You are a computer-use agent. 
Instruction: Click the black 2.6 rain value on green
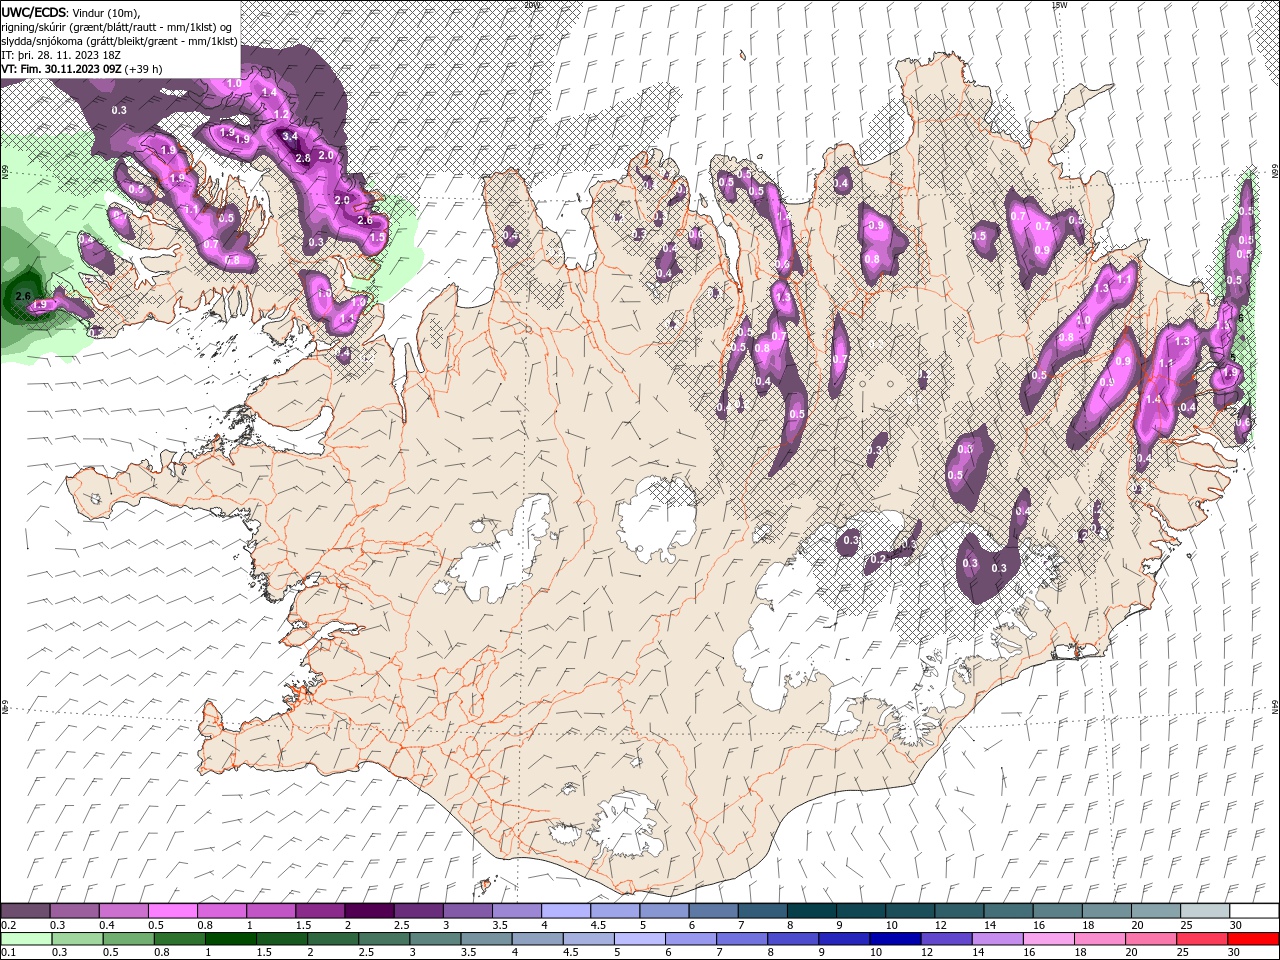[x=23, y=296]
